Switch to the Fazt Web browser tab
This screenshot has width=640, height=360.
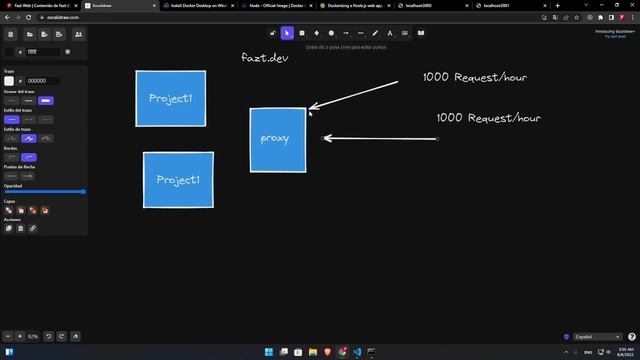pos(41,6)
